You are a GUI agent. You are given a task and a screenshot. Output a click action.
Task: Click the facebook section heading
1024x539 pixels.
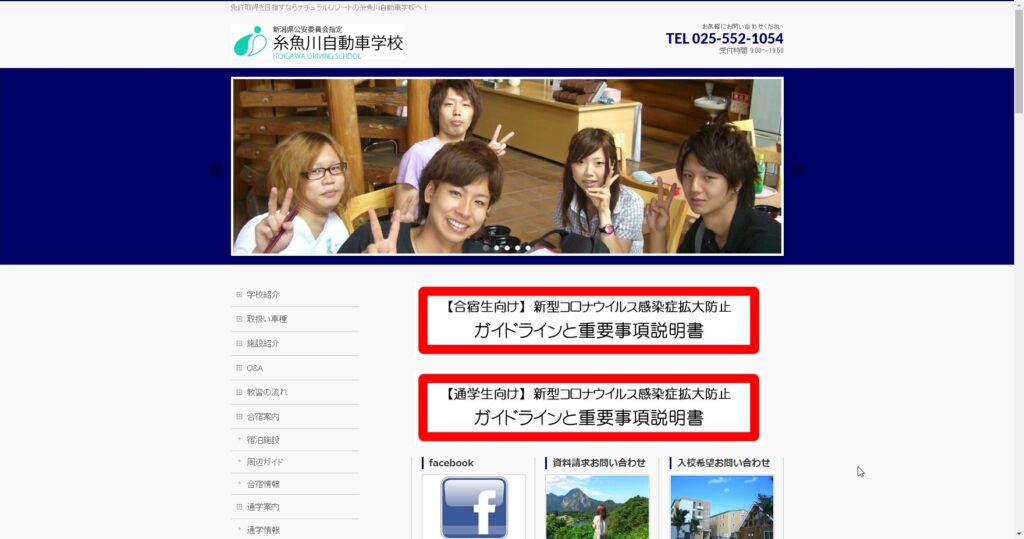point(451,463)
